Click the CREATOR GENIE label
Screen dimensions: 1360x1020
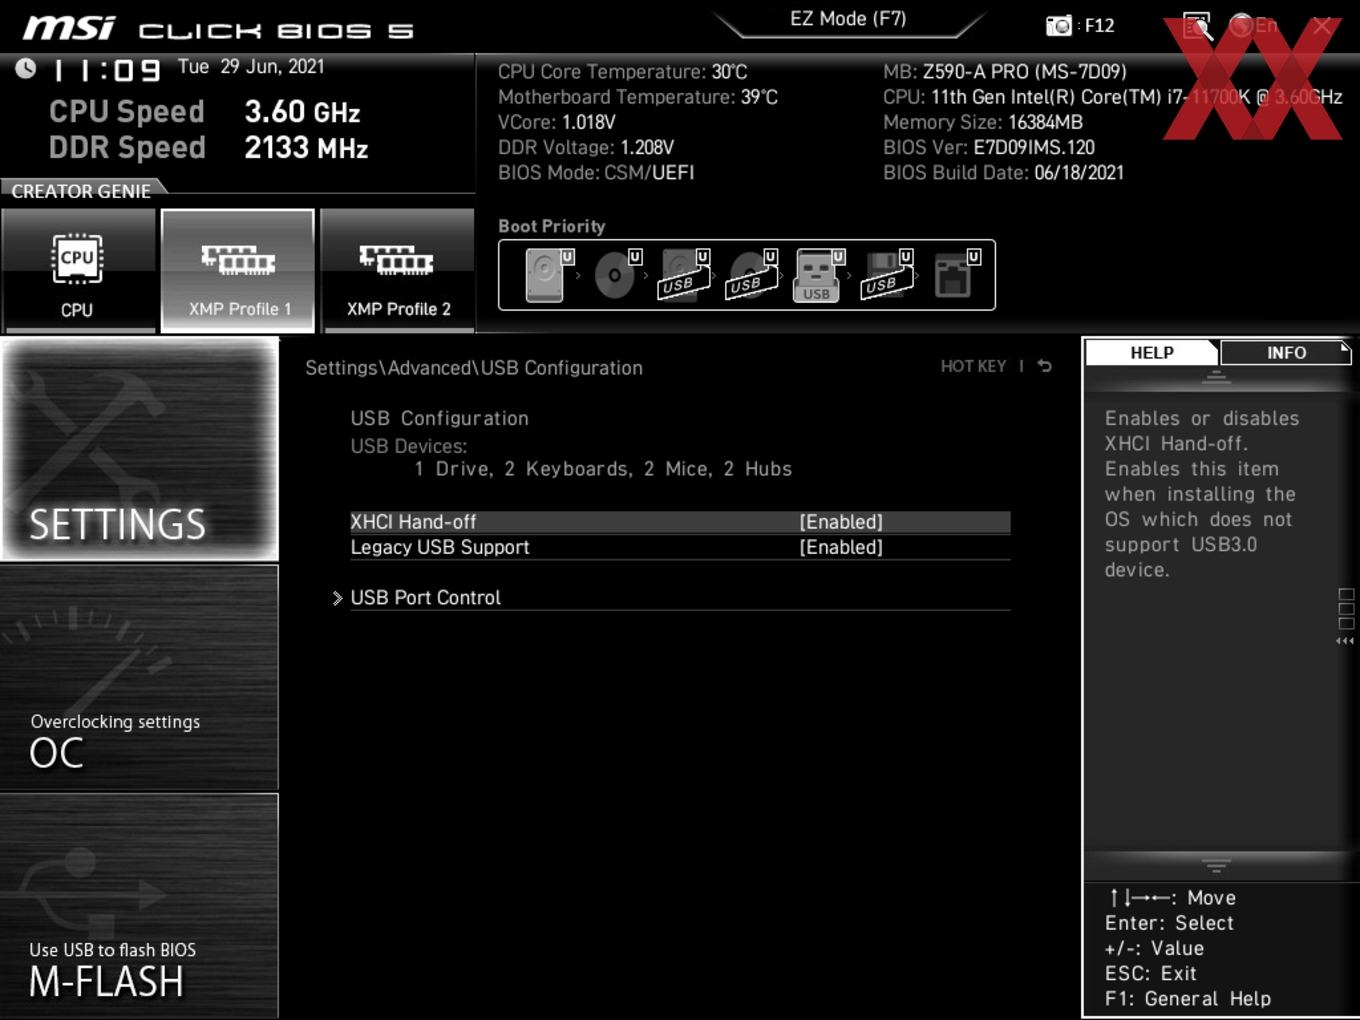coord(81,191)
